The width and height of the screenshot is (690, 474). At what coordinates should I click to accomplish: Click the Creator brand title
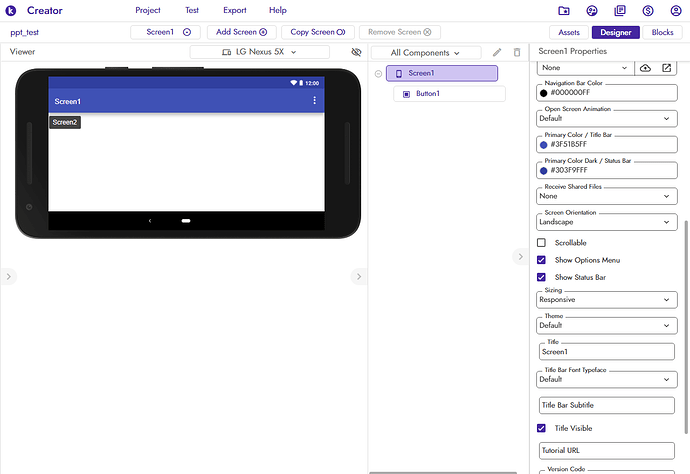(45, 11)
